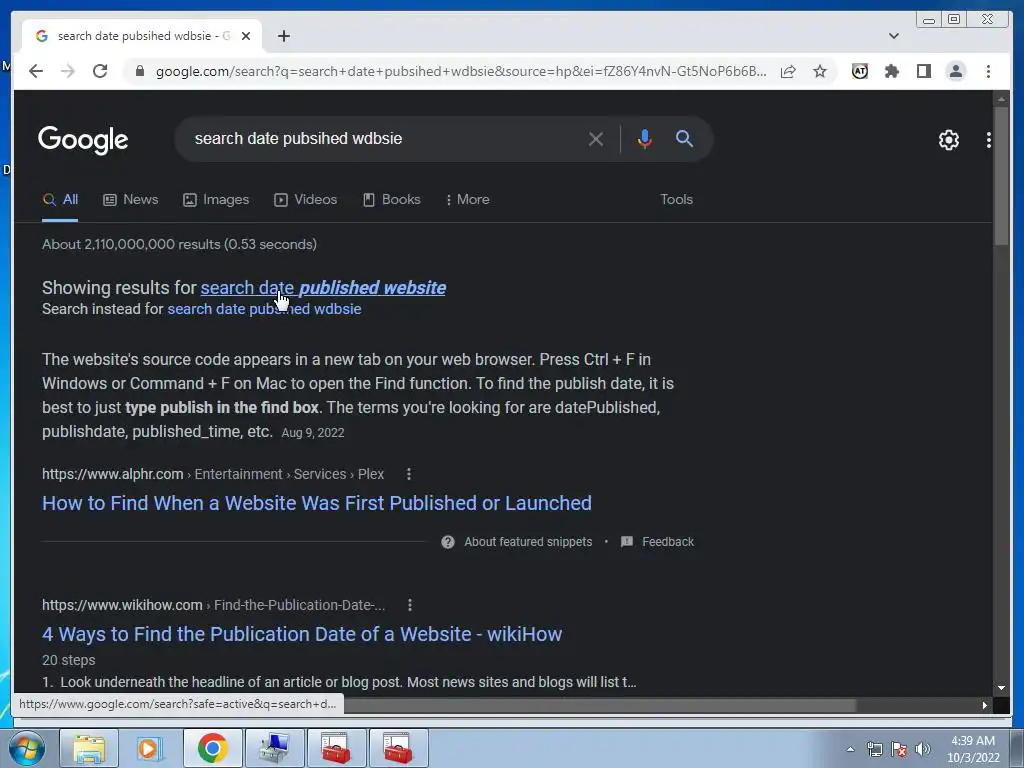This screenshot has height=768, width=1024.
Task: Show hidden tray icons
Action: coord(850,749)
